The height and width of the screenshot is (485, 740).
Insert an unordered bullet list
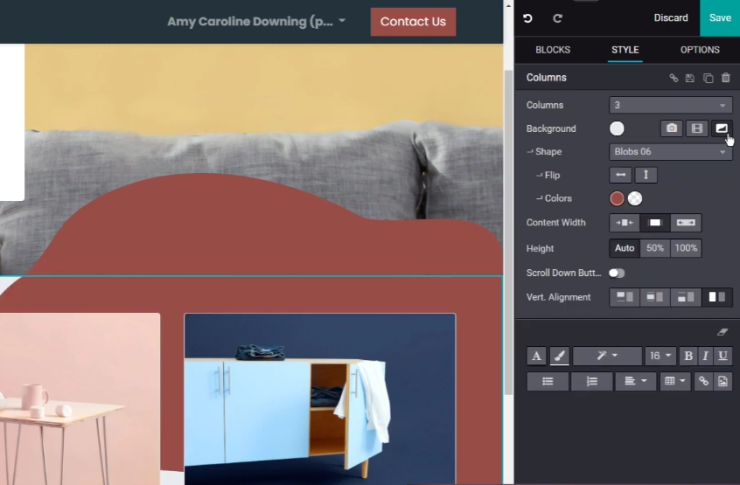(x=547, y=381)
